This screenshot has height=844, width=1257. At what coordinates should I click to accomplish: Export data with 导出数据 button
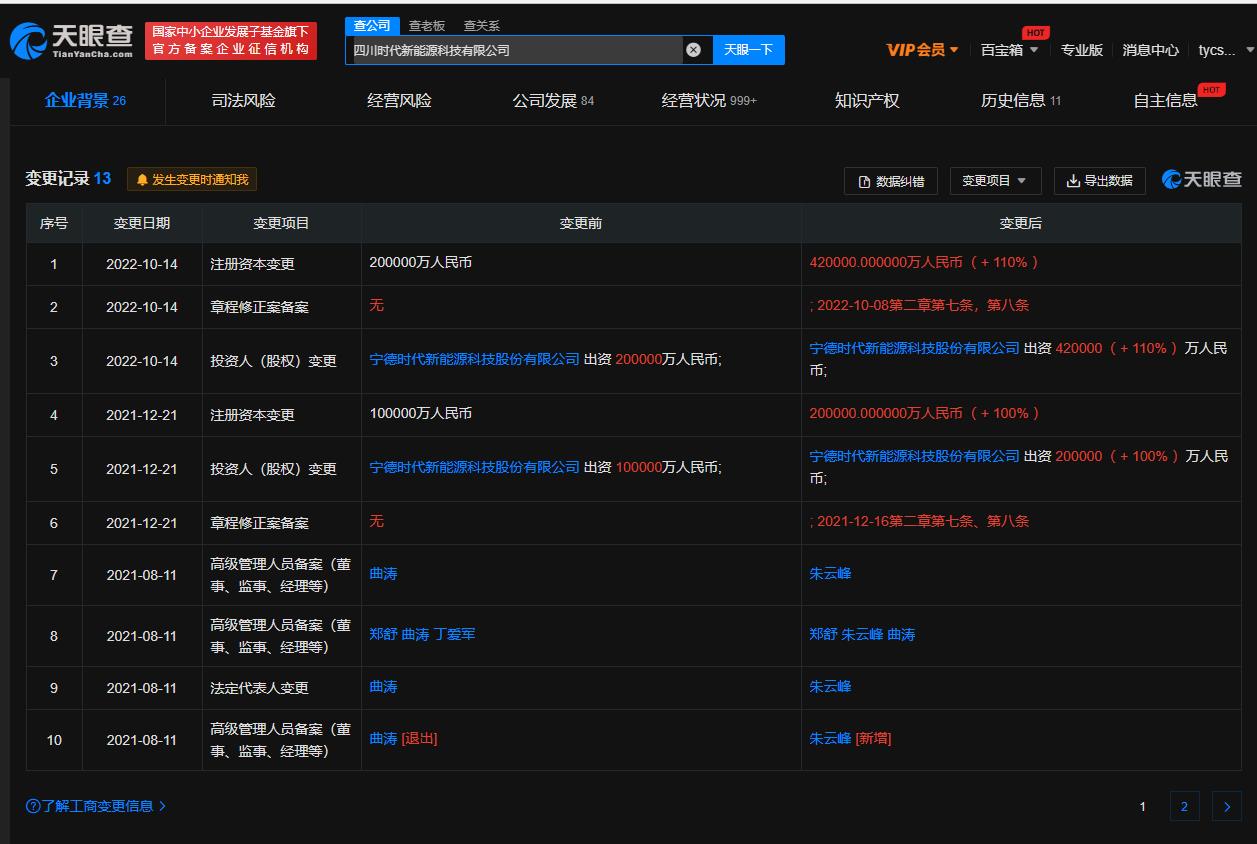click(1099, 181)
